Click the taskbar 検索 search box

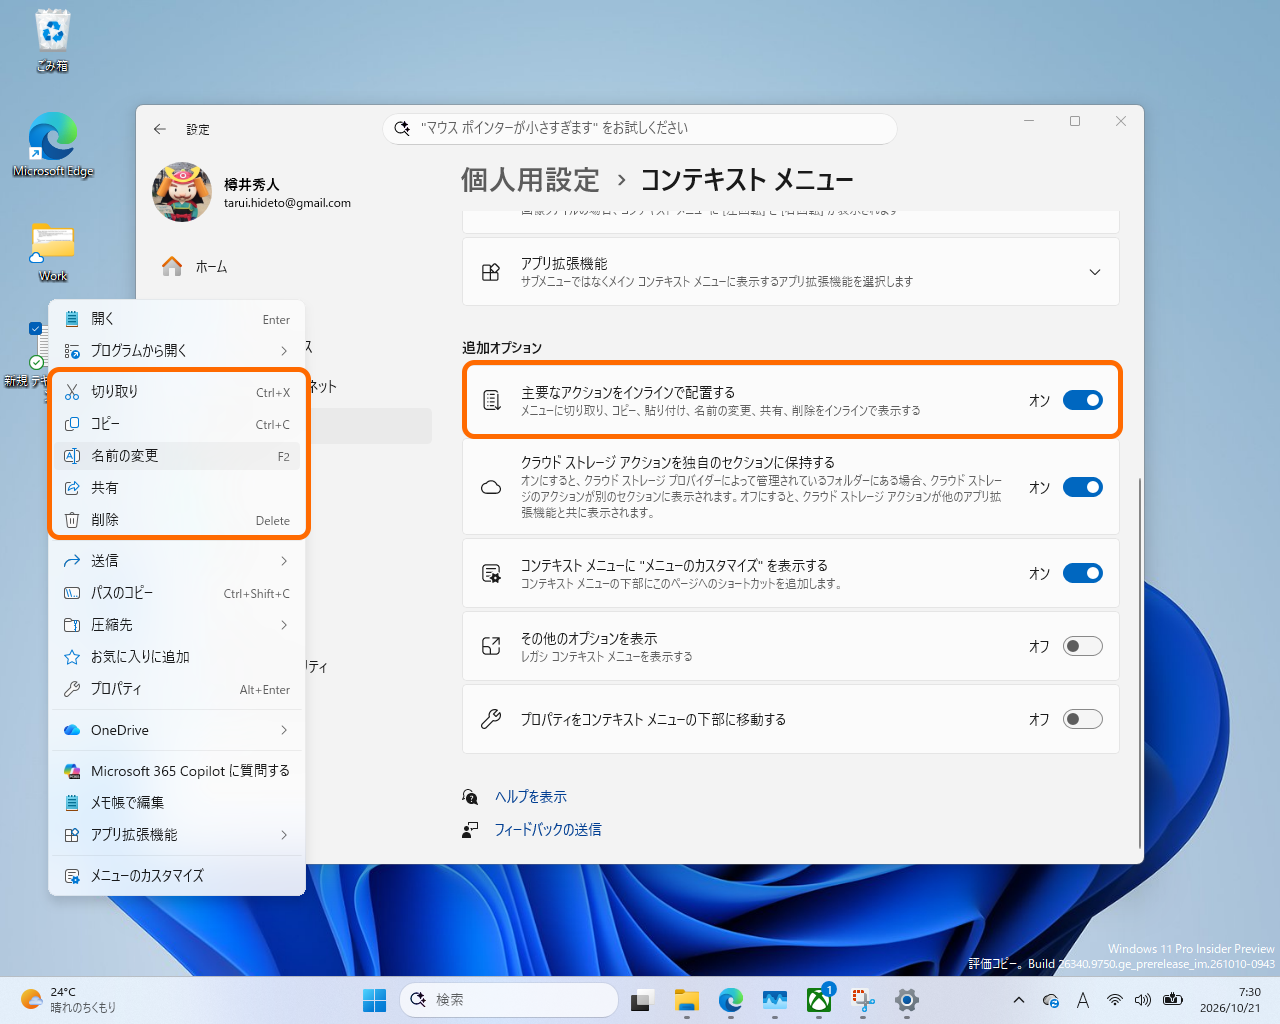click(509, 999)
